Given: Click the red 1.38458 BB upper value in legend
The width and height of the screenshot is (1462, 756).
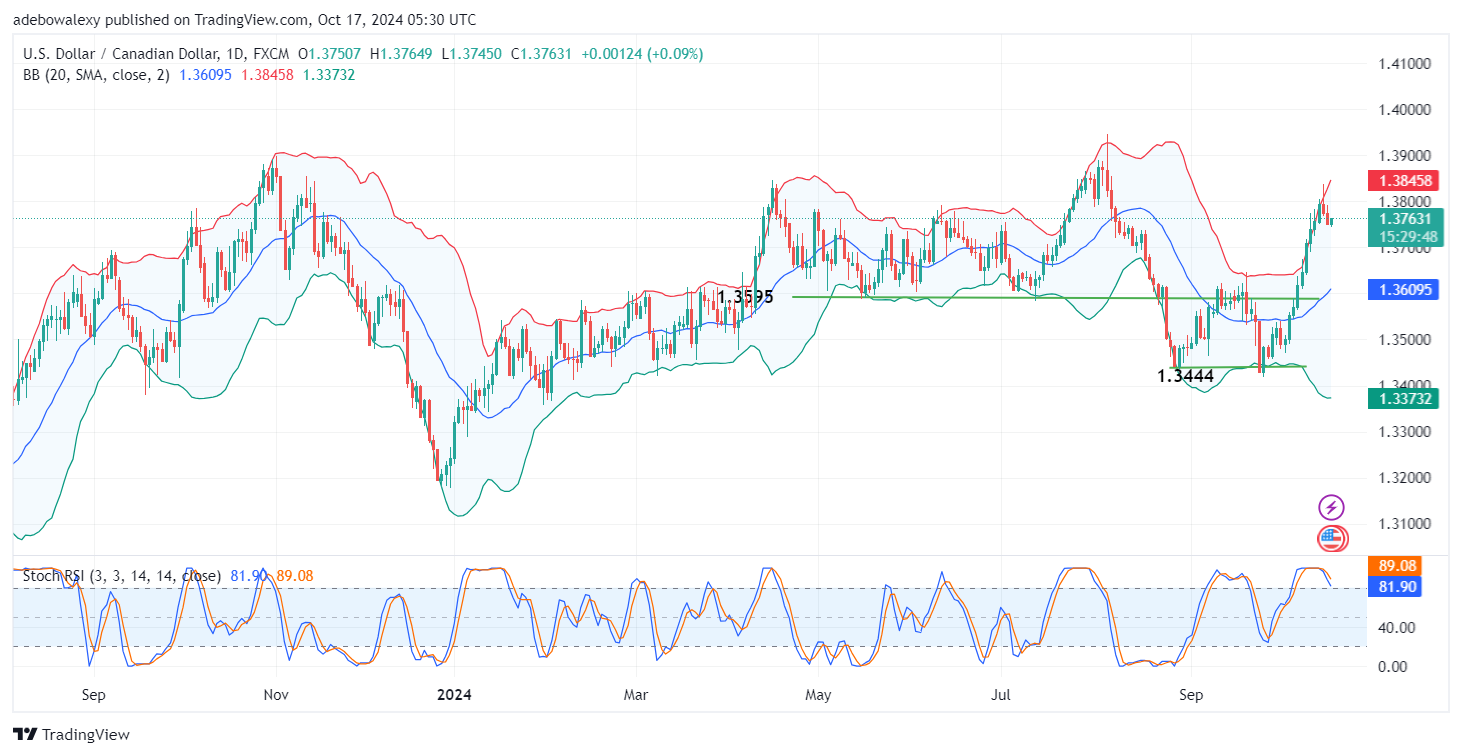Looking at the screenshot, I should pyautogui.click(x=267, y=75).
